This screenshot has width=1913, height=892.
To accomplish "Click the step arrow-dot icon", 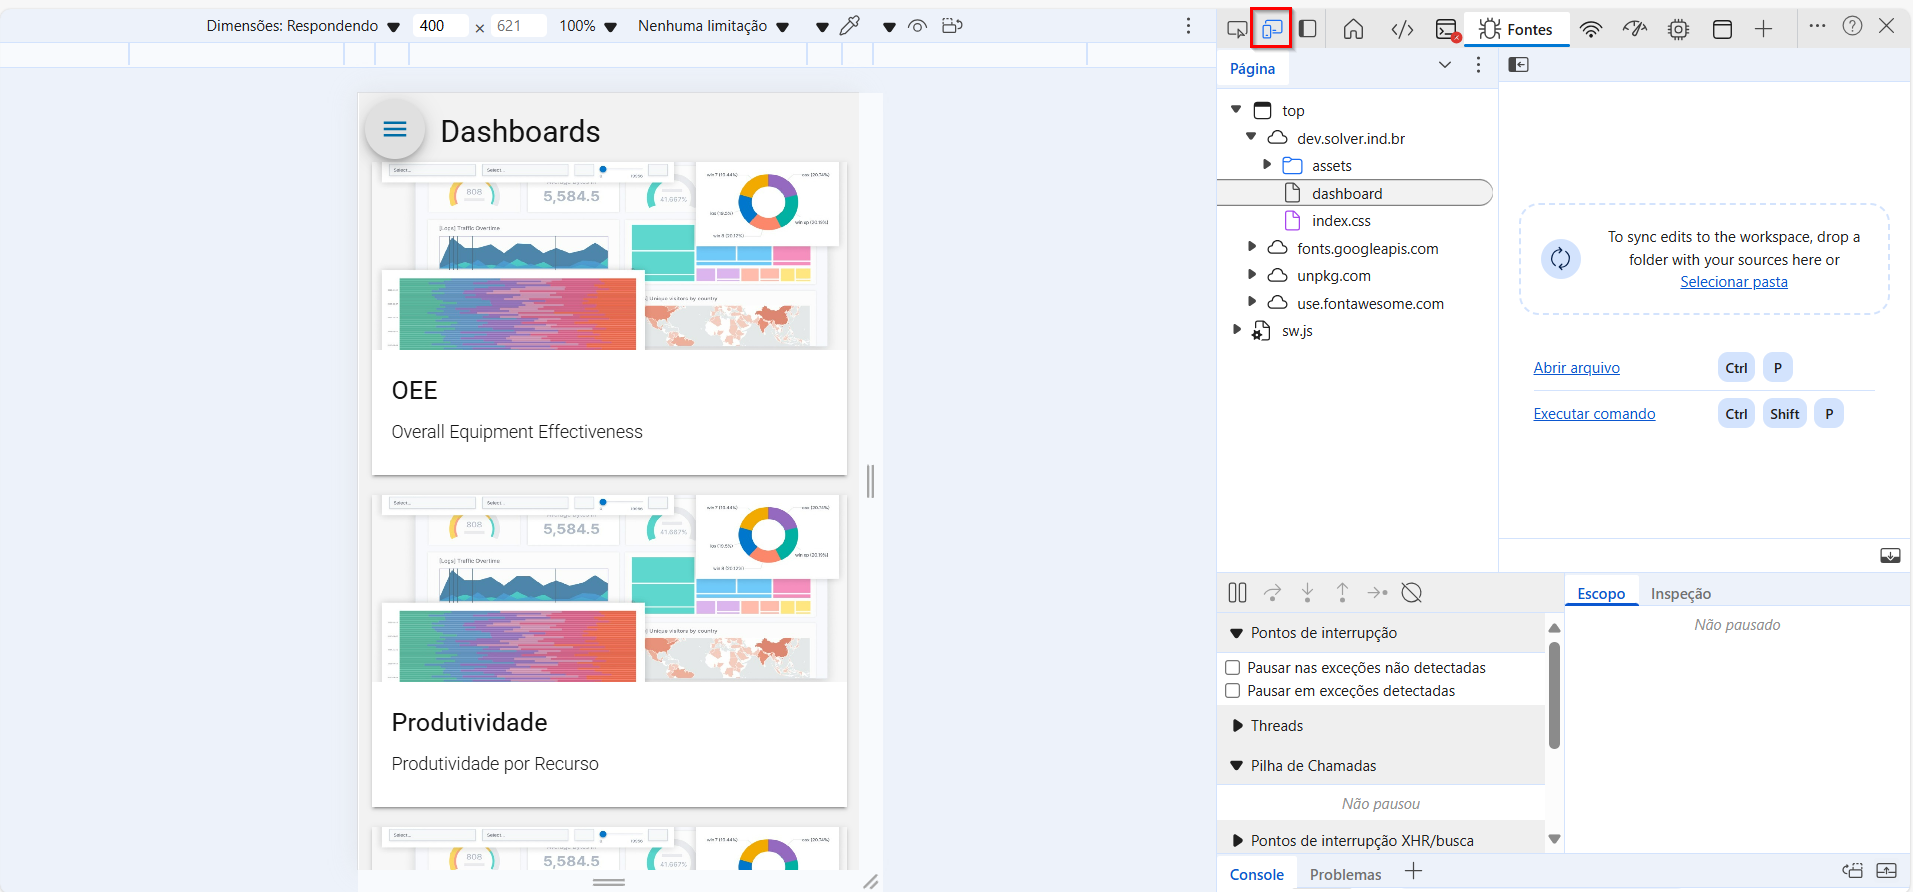I will click(x=1377, y=593).
